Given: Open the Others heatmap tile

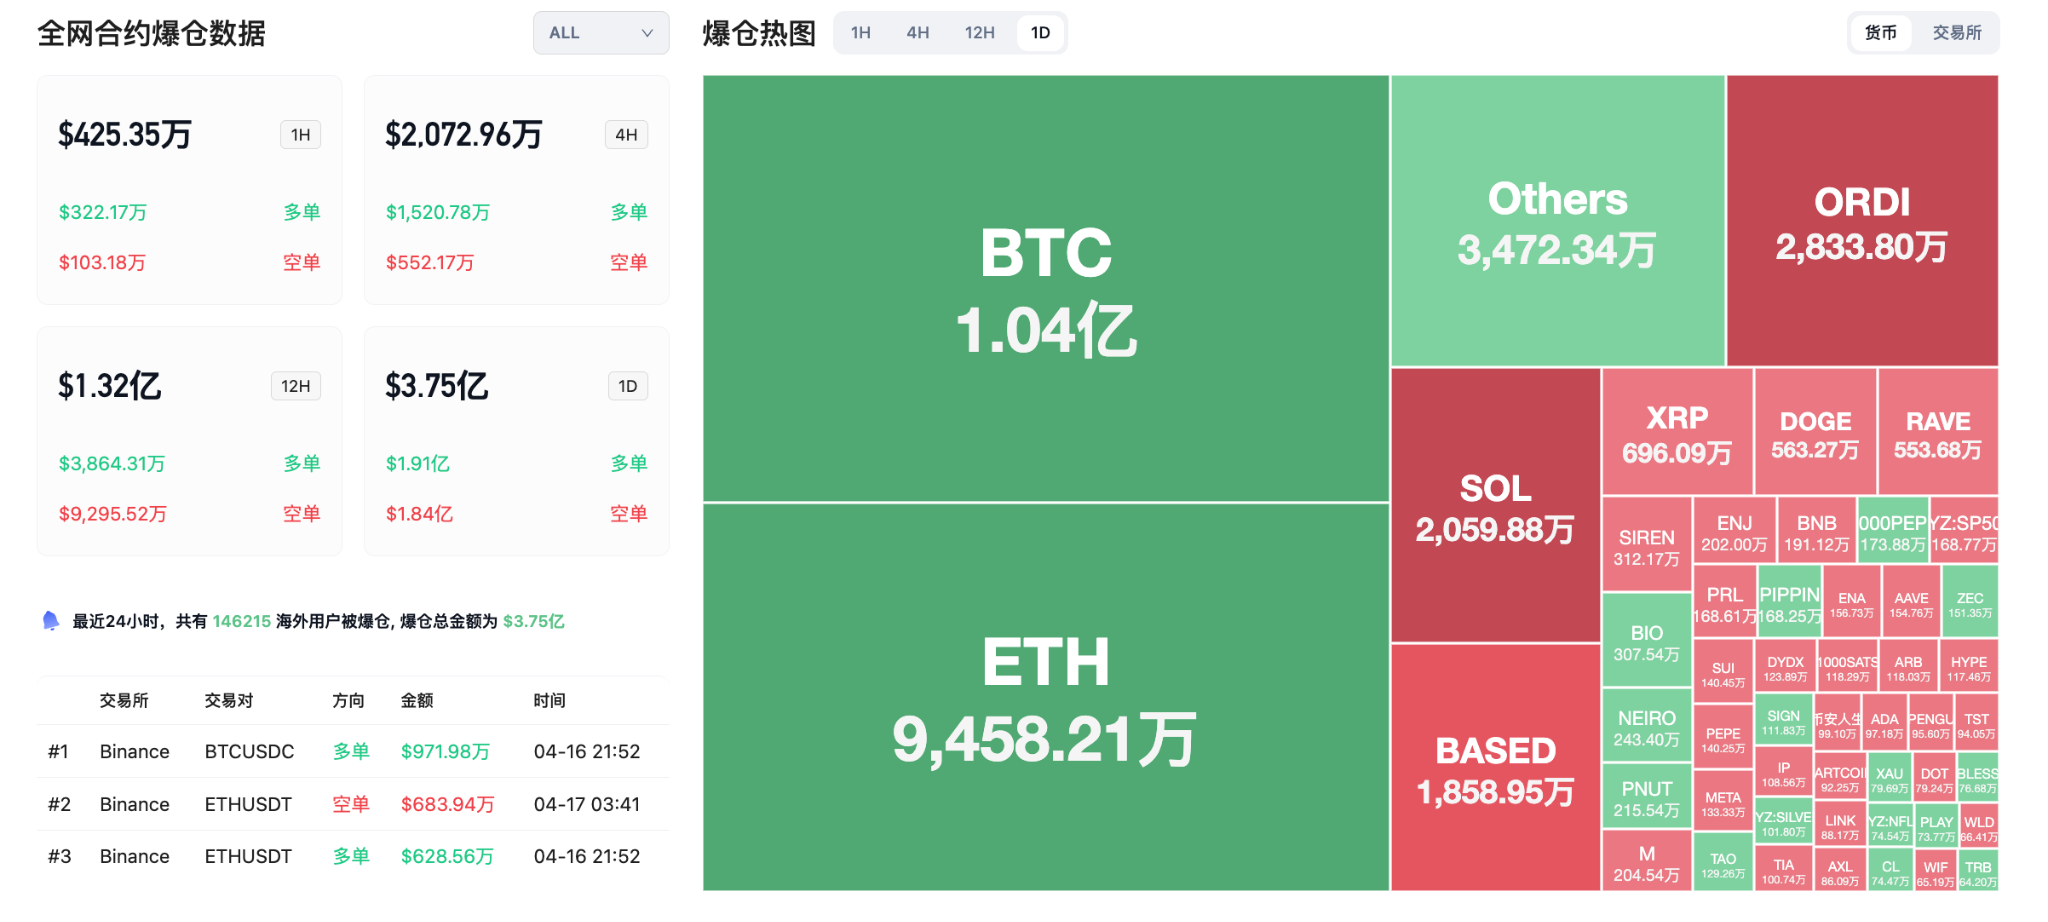Looking at the screenshot, I should [1557, 221].
